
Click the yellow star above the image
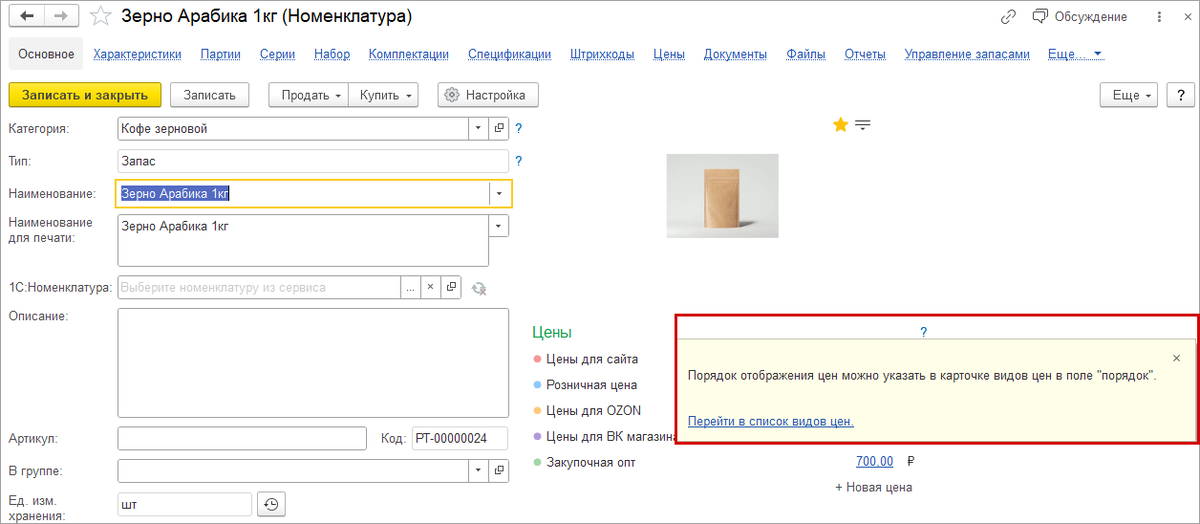(841, 124)
